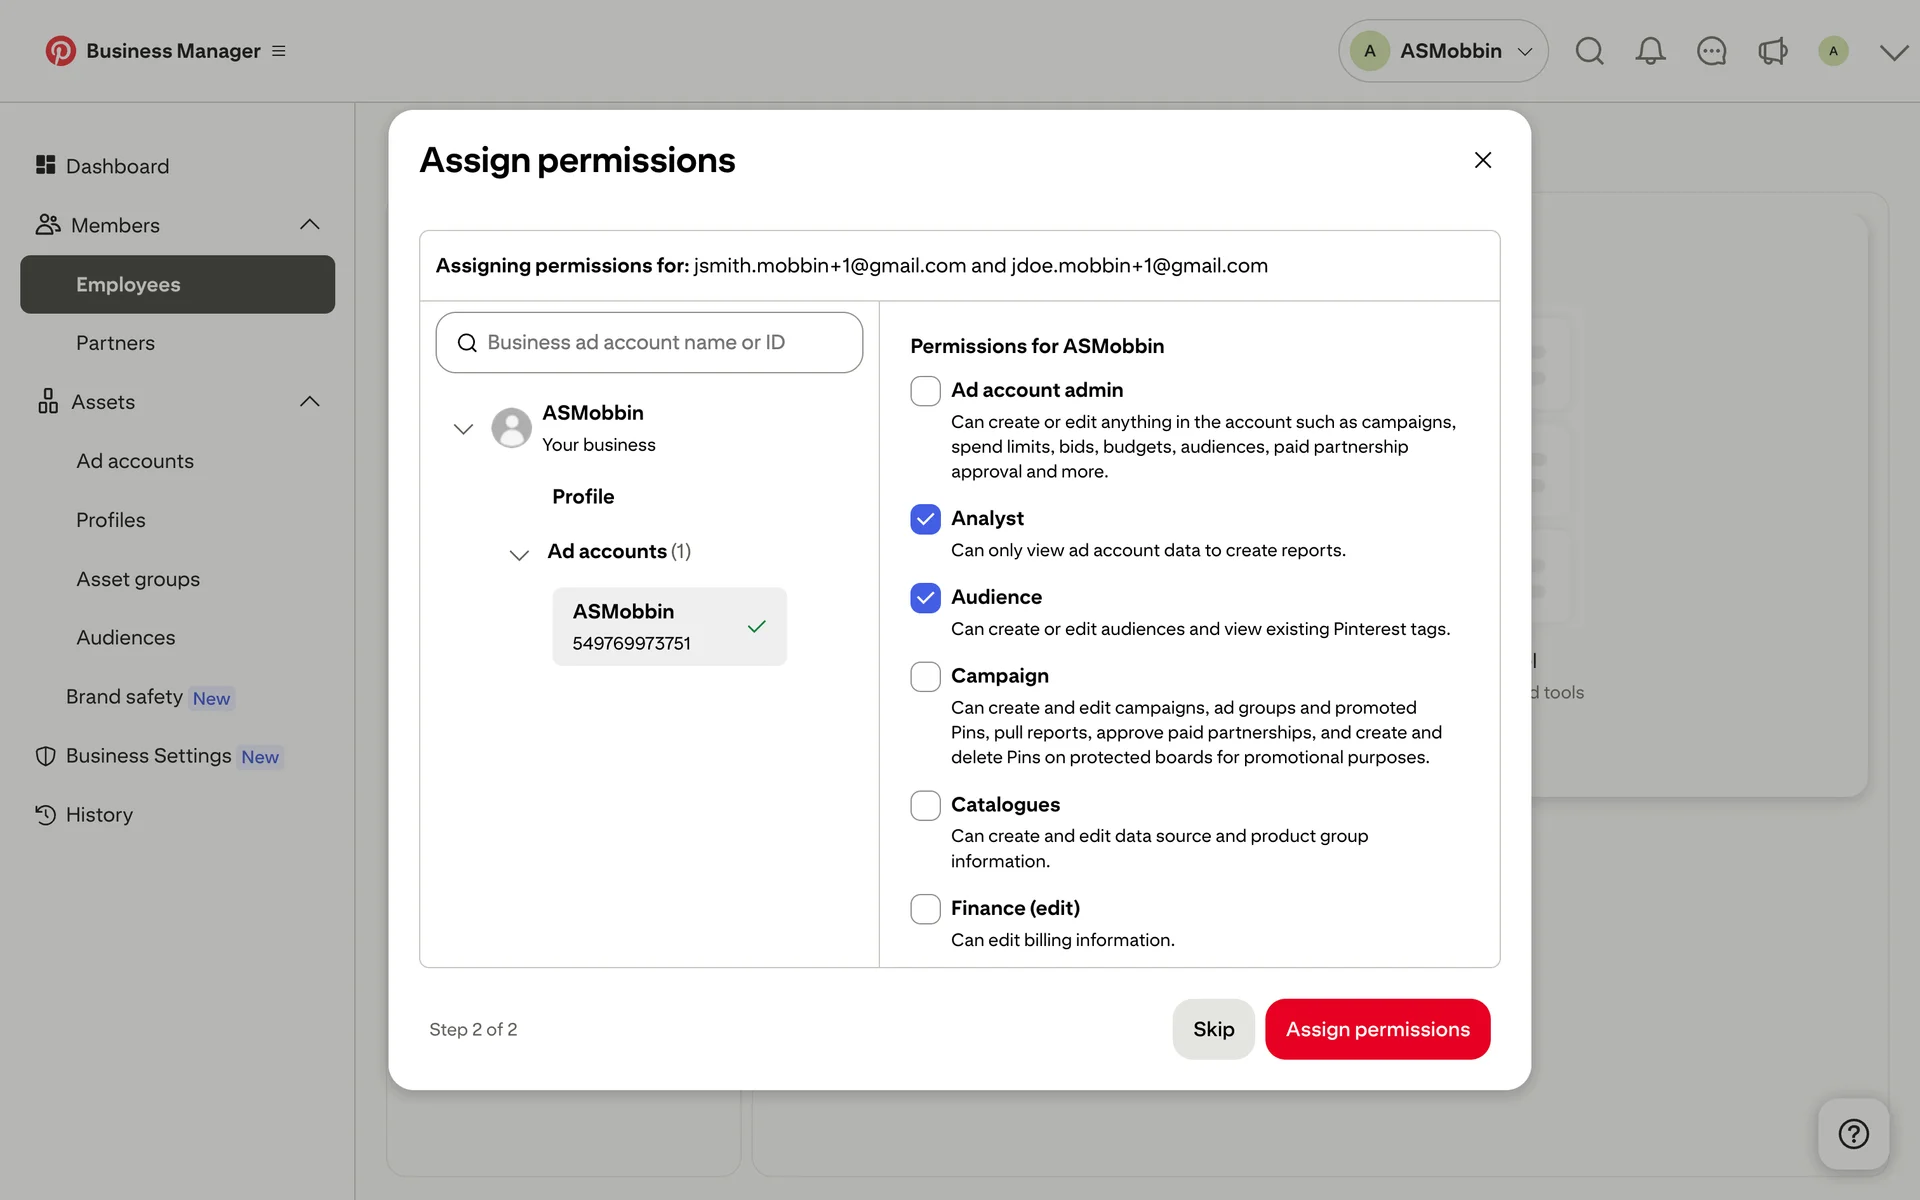Open the ASMobbin account switcher dropdown
The image size is (1920, 1200).
coord(1442,51)
